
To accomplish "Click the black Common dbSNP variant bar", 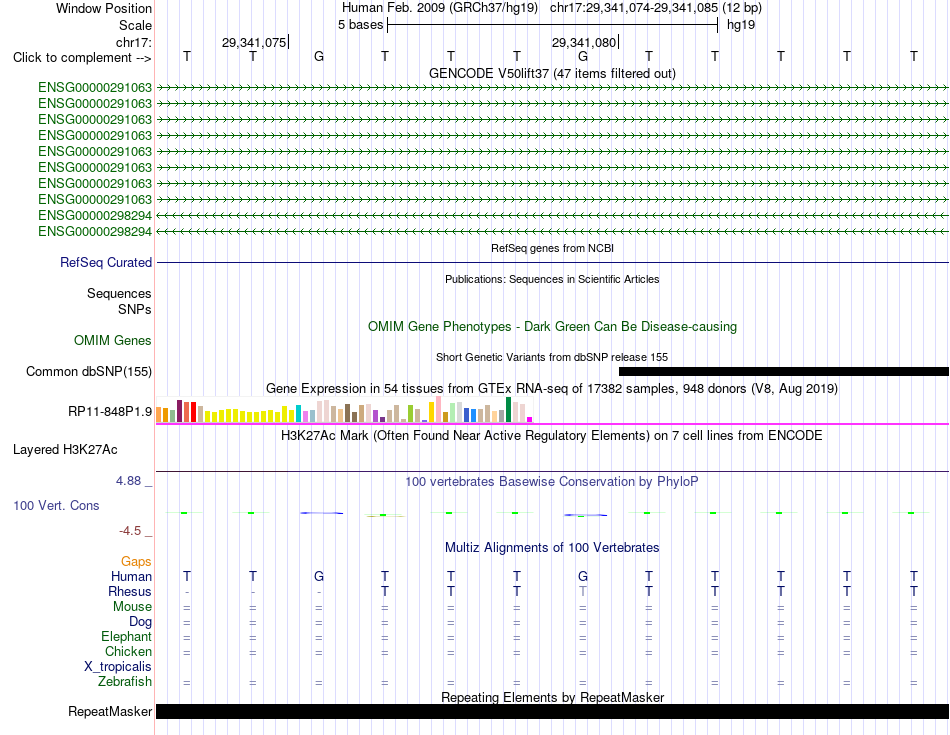I will coord(783,371).
